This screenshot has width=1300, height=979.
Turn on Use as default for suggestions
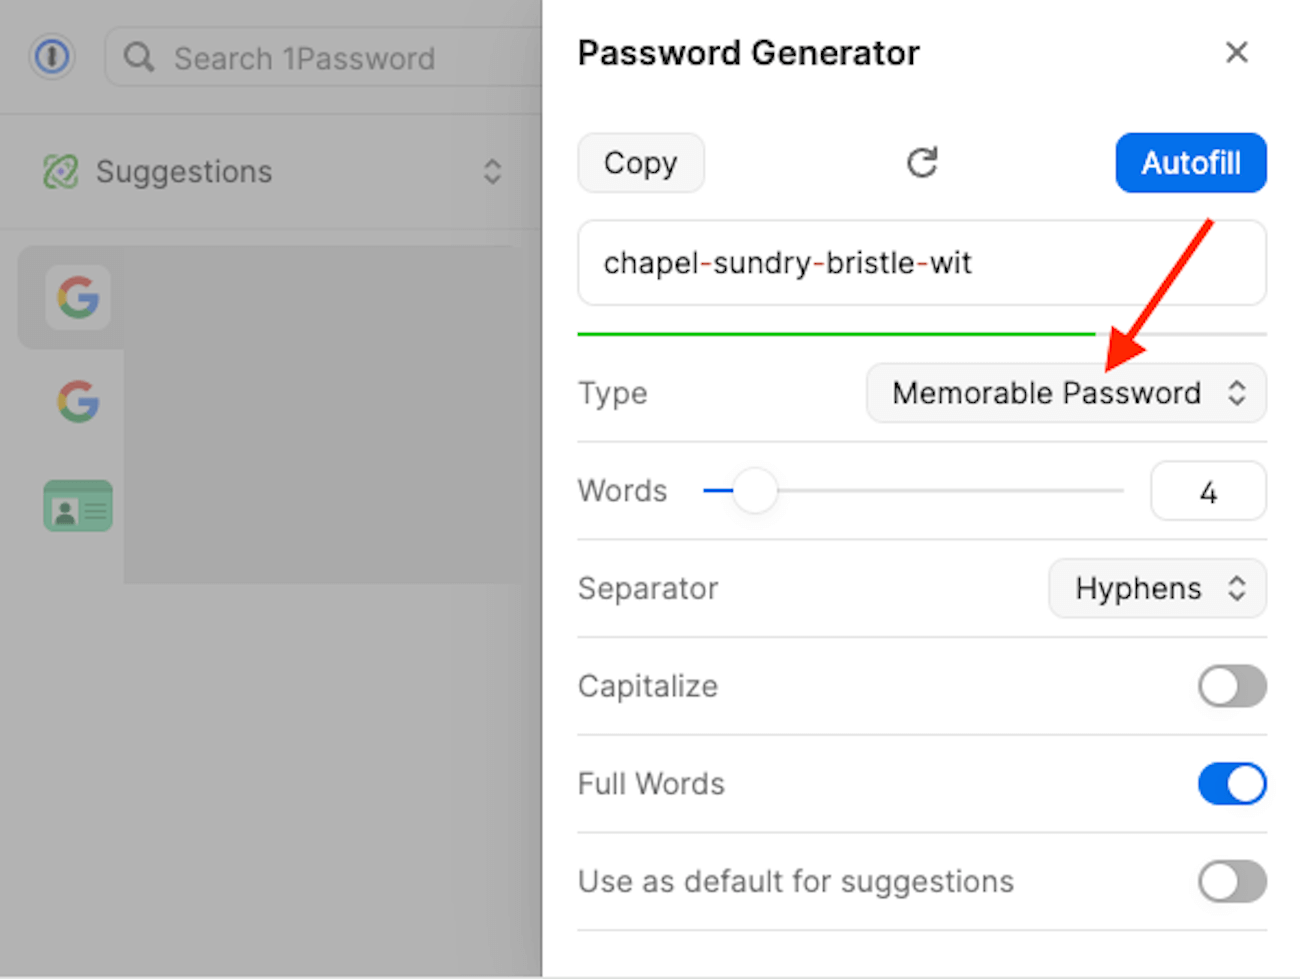coord(1232,882)
